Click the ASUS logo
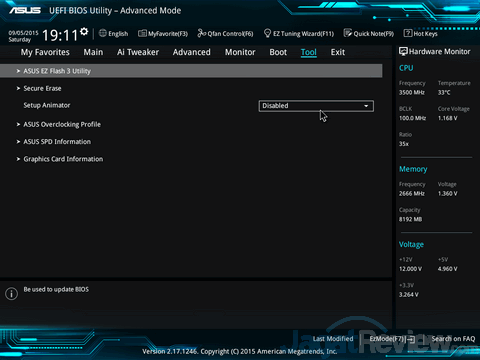The height and width of the screenshot is (360, 480). [x=25, y=10]
